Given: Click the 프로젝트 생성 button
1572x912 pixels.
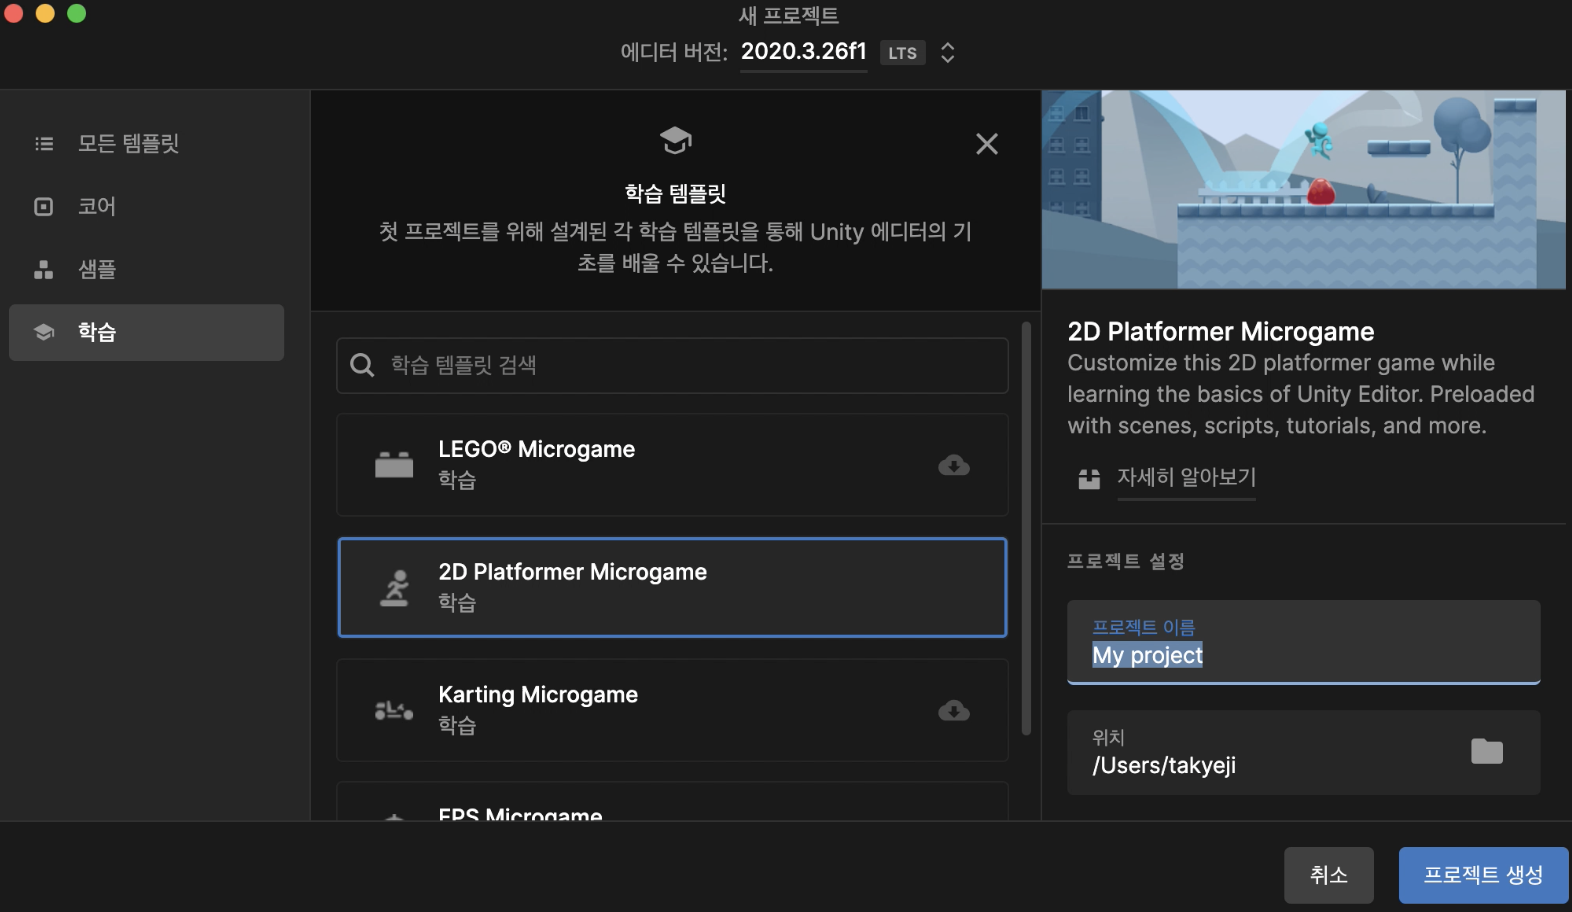Looking at the screenshot, I should [1483, 875].
